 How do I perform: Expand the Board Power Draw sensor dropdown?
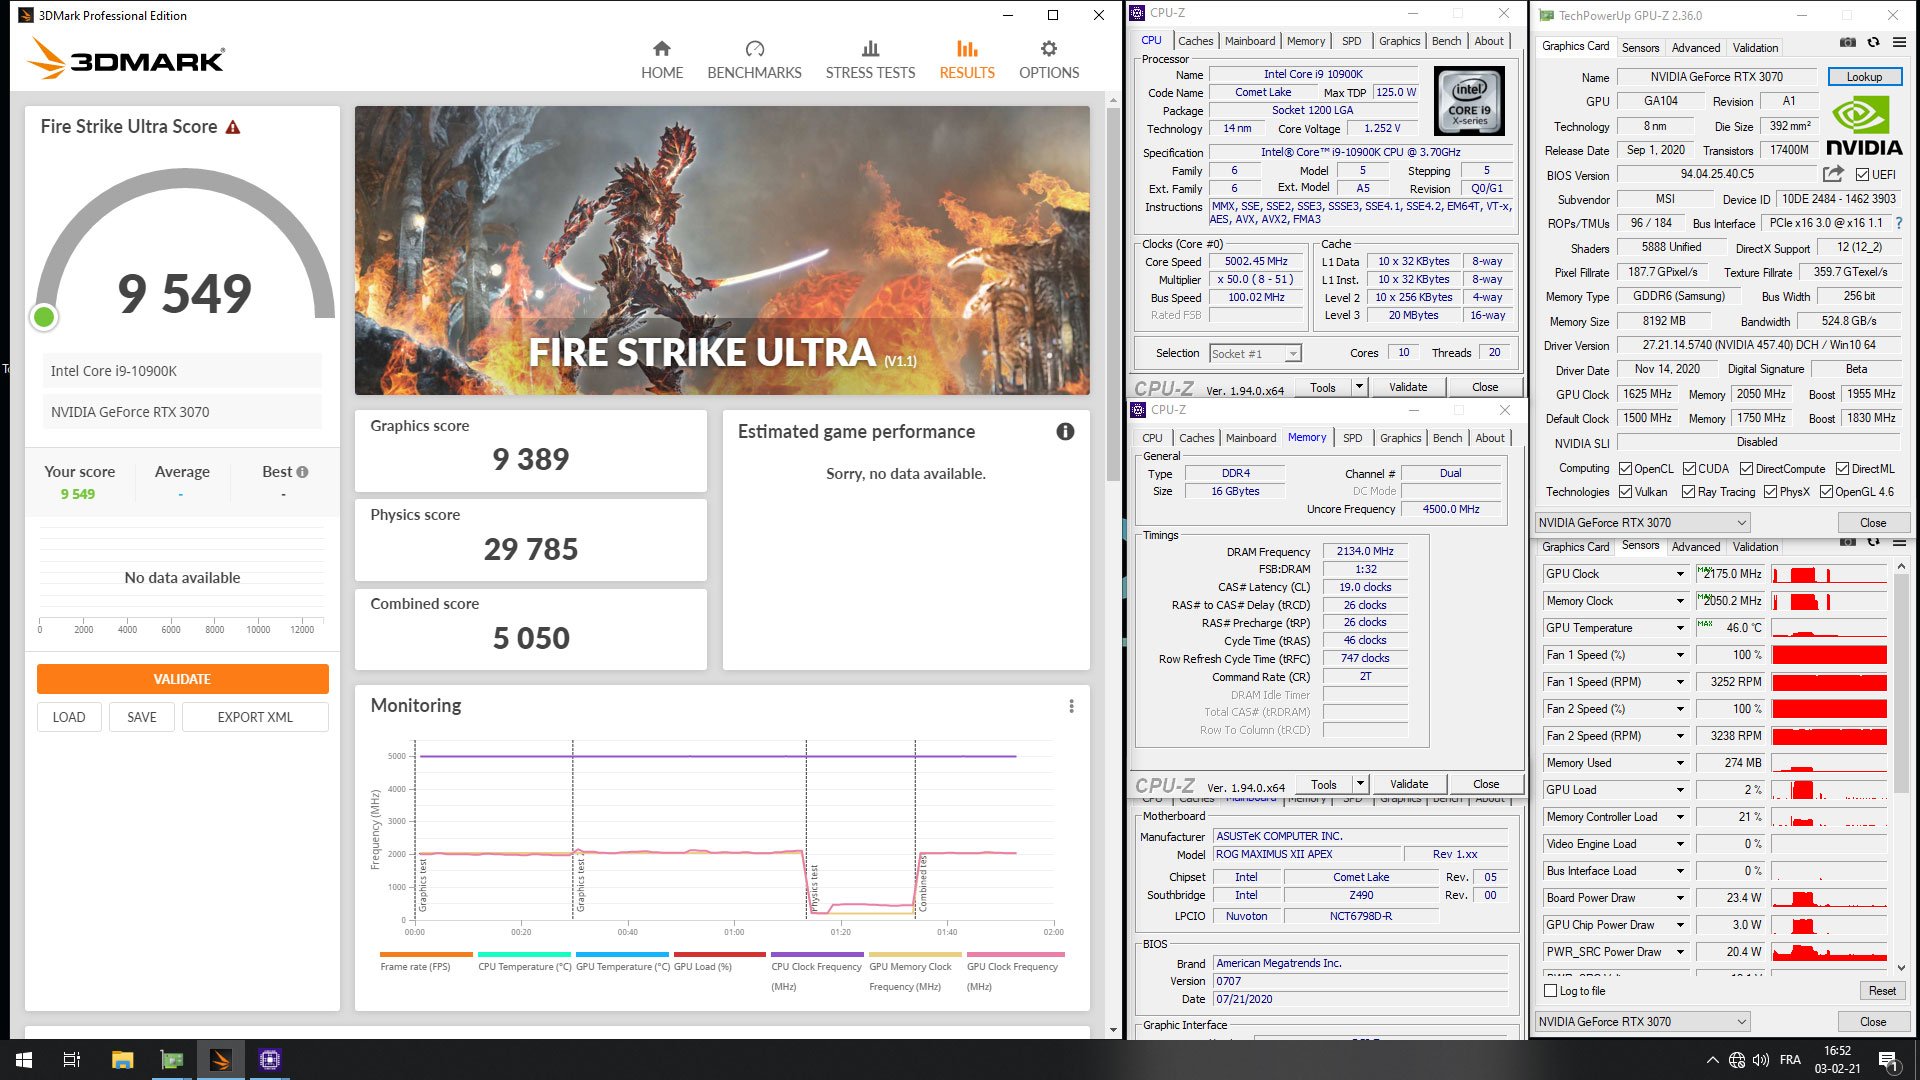coord(1680,898)
